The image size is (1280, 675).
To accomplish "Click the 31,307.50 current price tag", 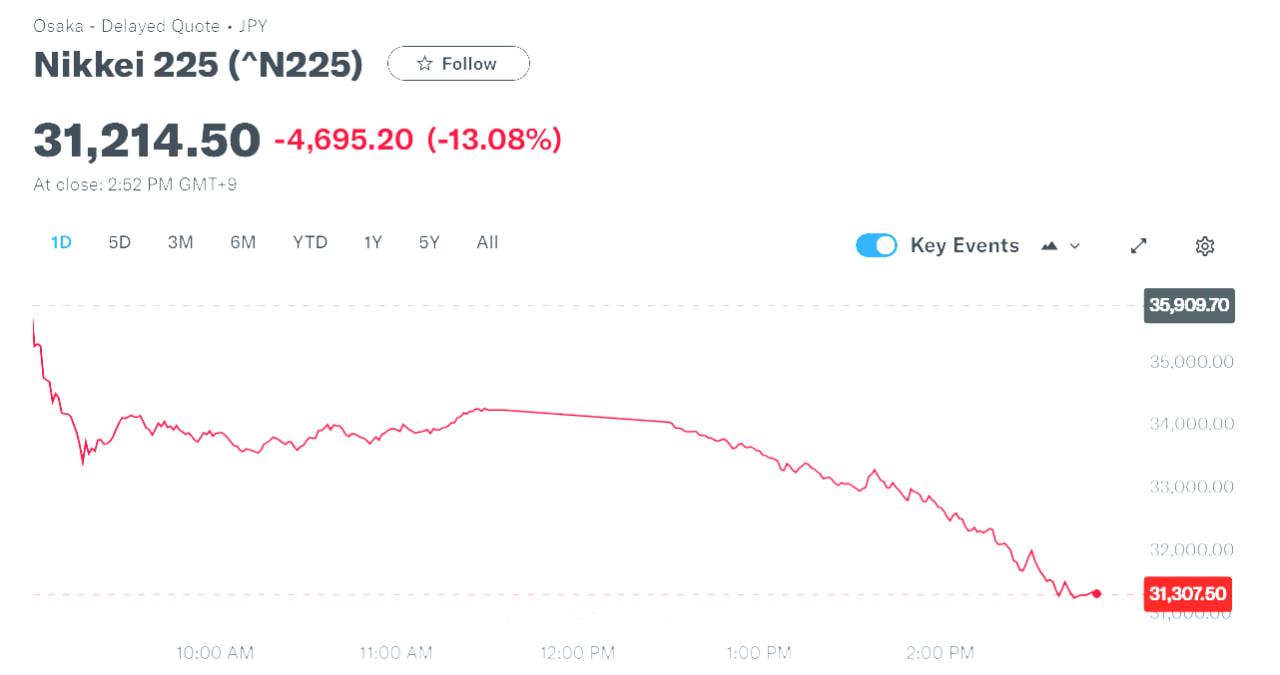I will click(1187, 594).
